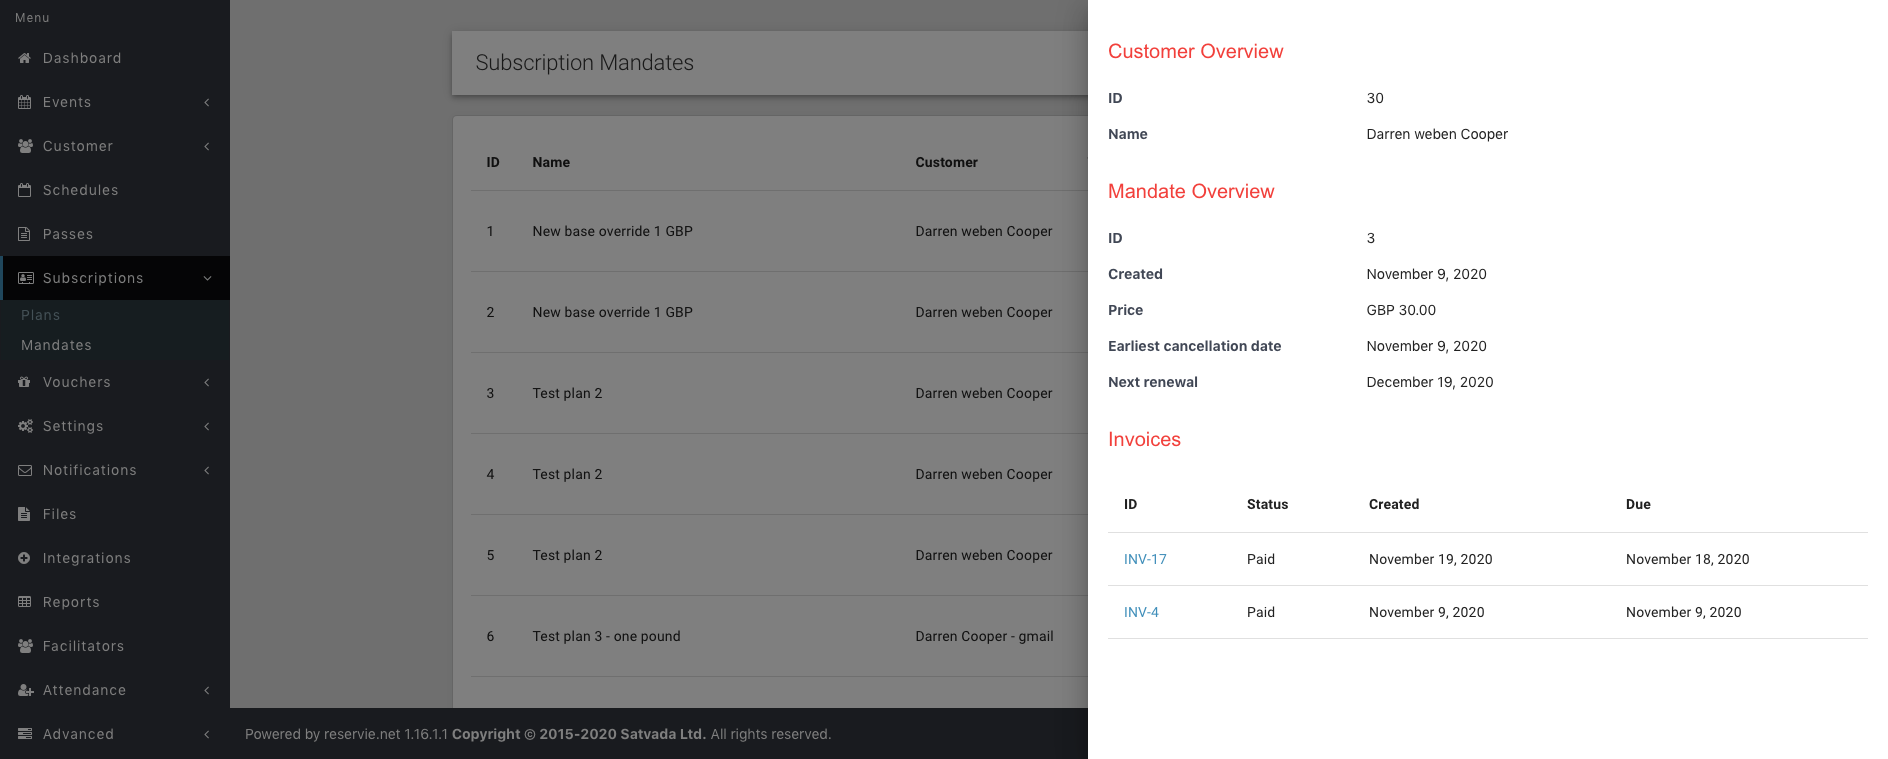Open the Integrations menu item
The width and height of the screenshot is (1888, 759).
tap(115, 558)
